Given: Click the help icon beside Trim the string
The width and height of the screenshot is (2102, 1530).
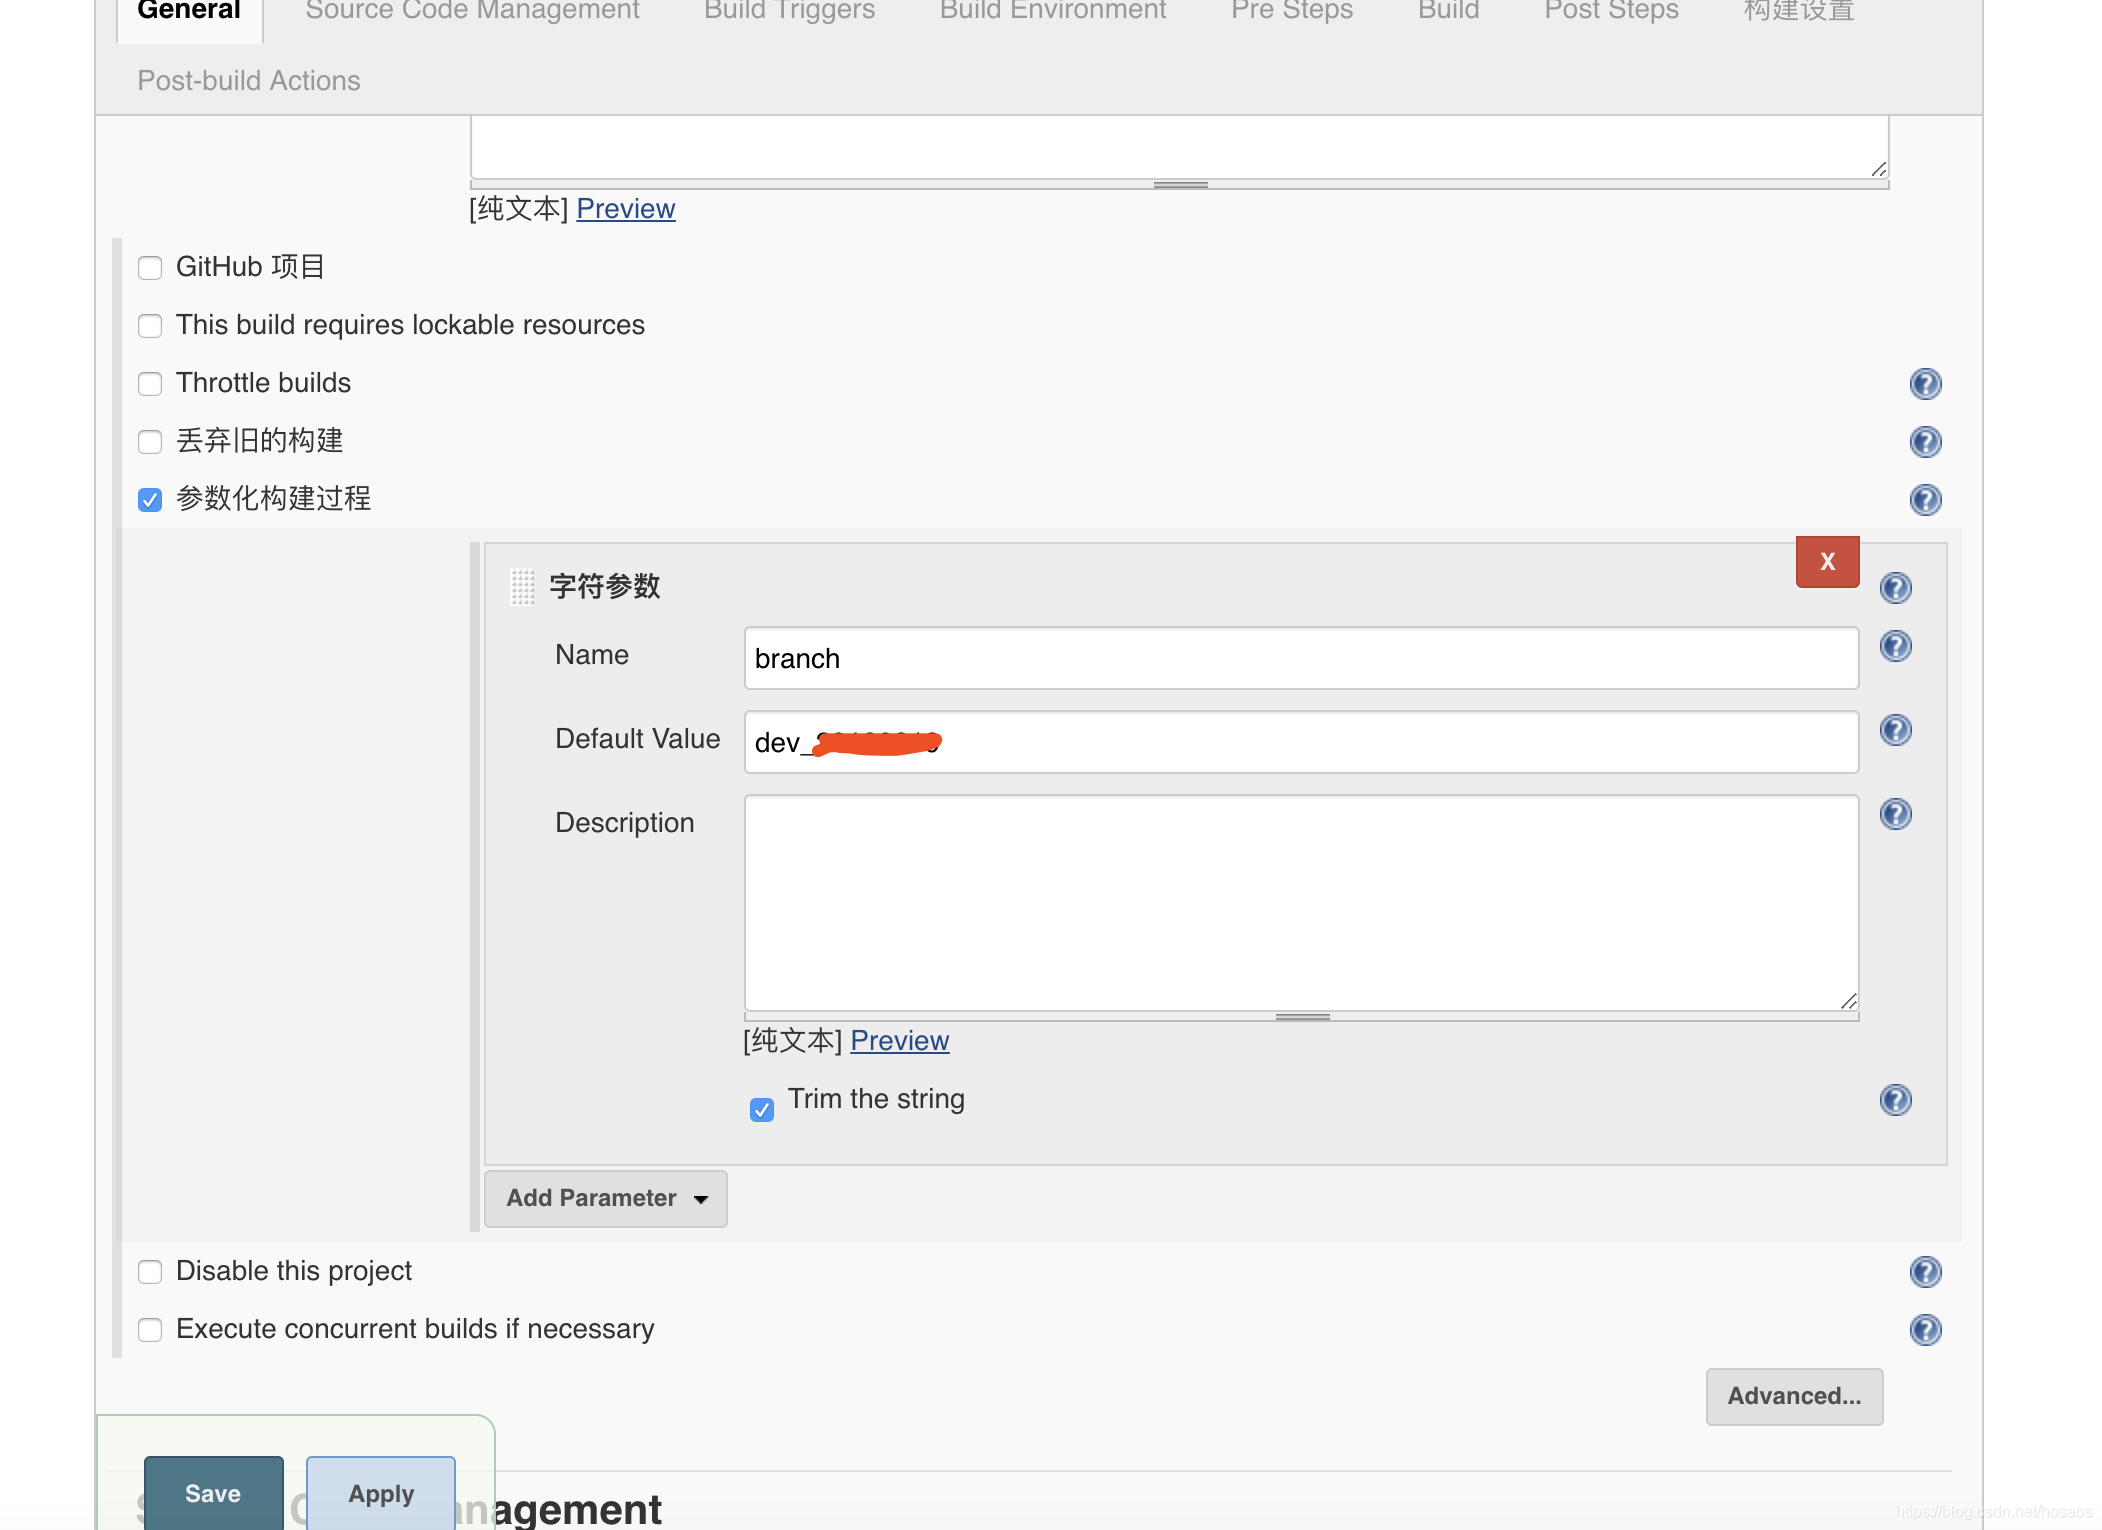Looking at the screenshot, I should point(1895,1100).
